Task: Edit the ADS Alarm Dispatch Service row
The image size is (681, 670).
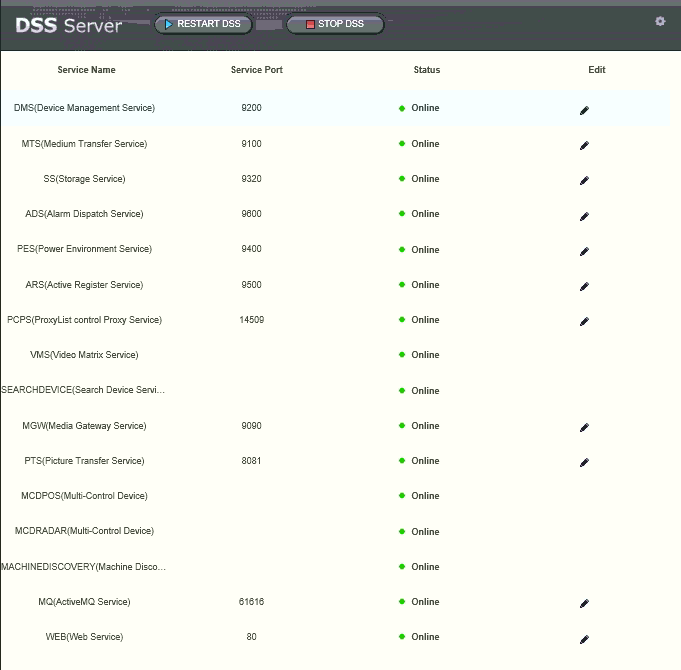Action: coord(584,215)
